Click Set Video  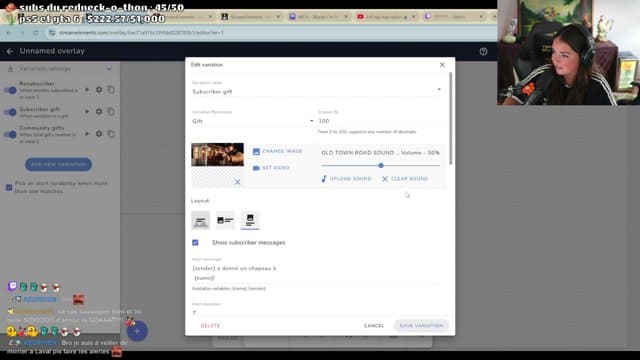pyautogui.click(x=271, y=168)
